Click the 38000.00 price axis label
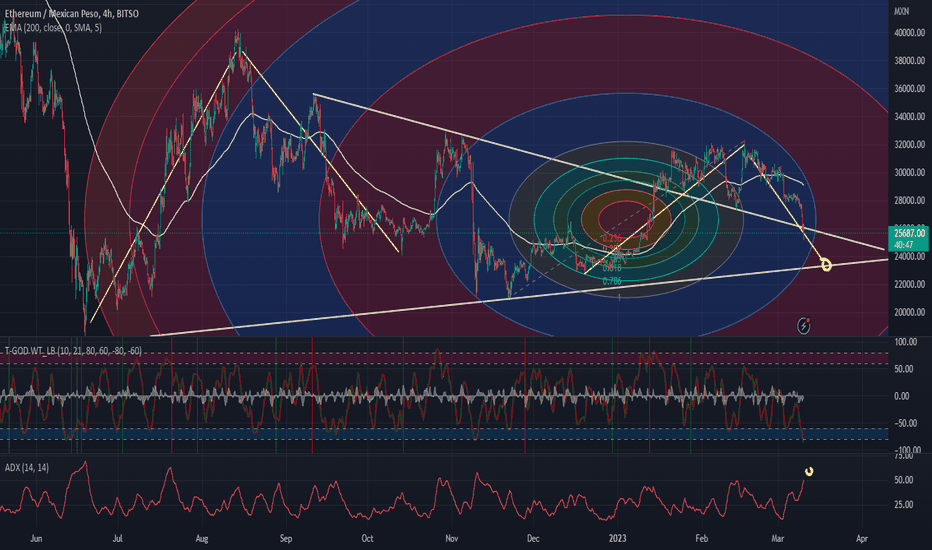The height and width of the screenshot is (550, 932). coord(909,61)
